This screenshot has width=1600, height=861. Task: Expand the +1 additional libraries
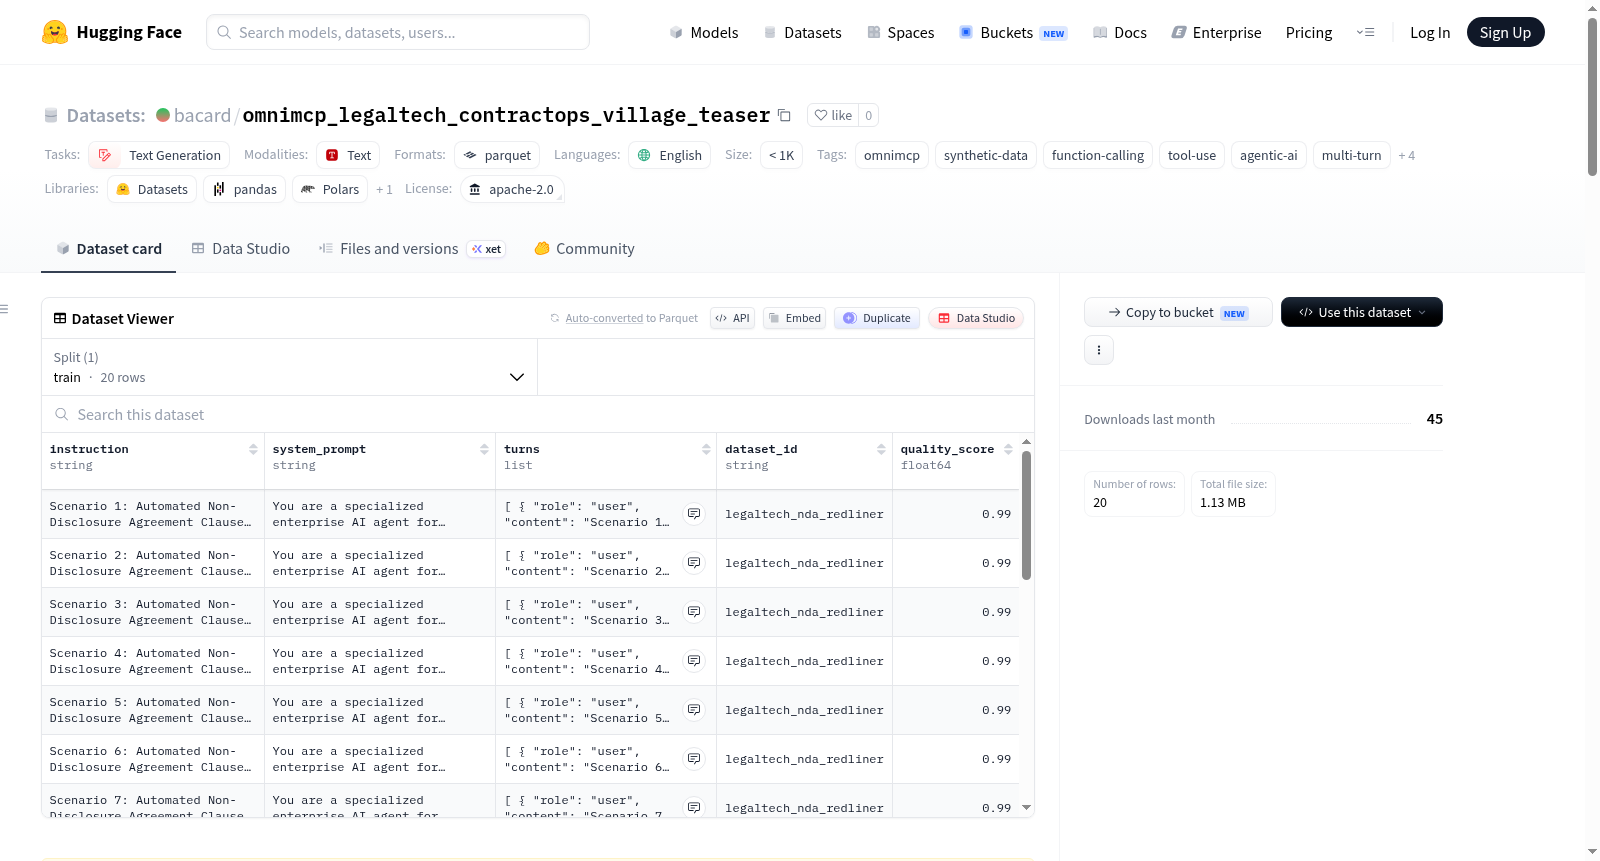pos(384,189)
